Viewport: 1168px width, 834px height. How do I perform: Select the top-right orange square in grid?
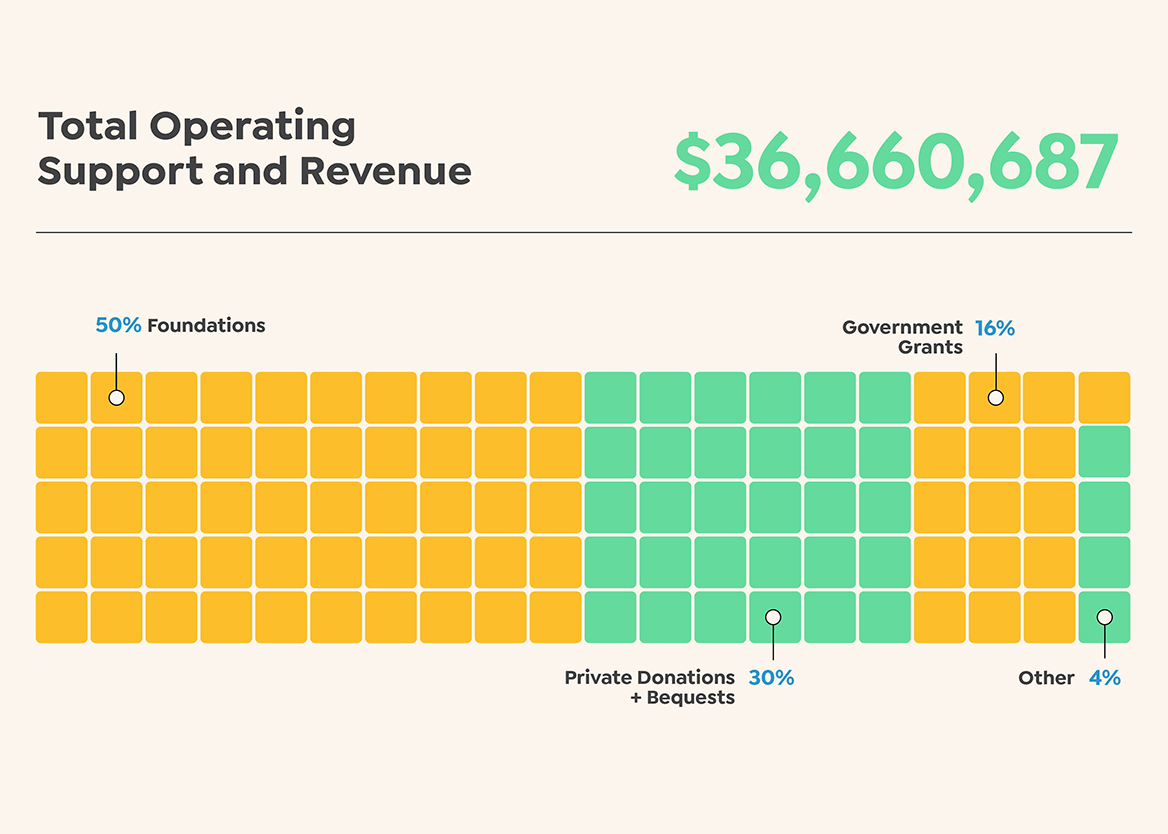[x=1104, y=397]
